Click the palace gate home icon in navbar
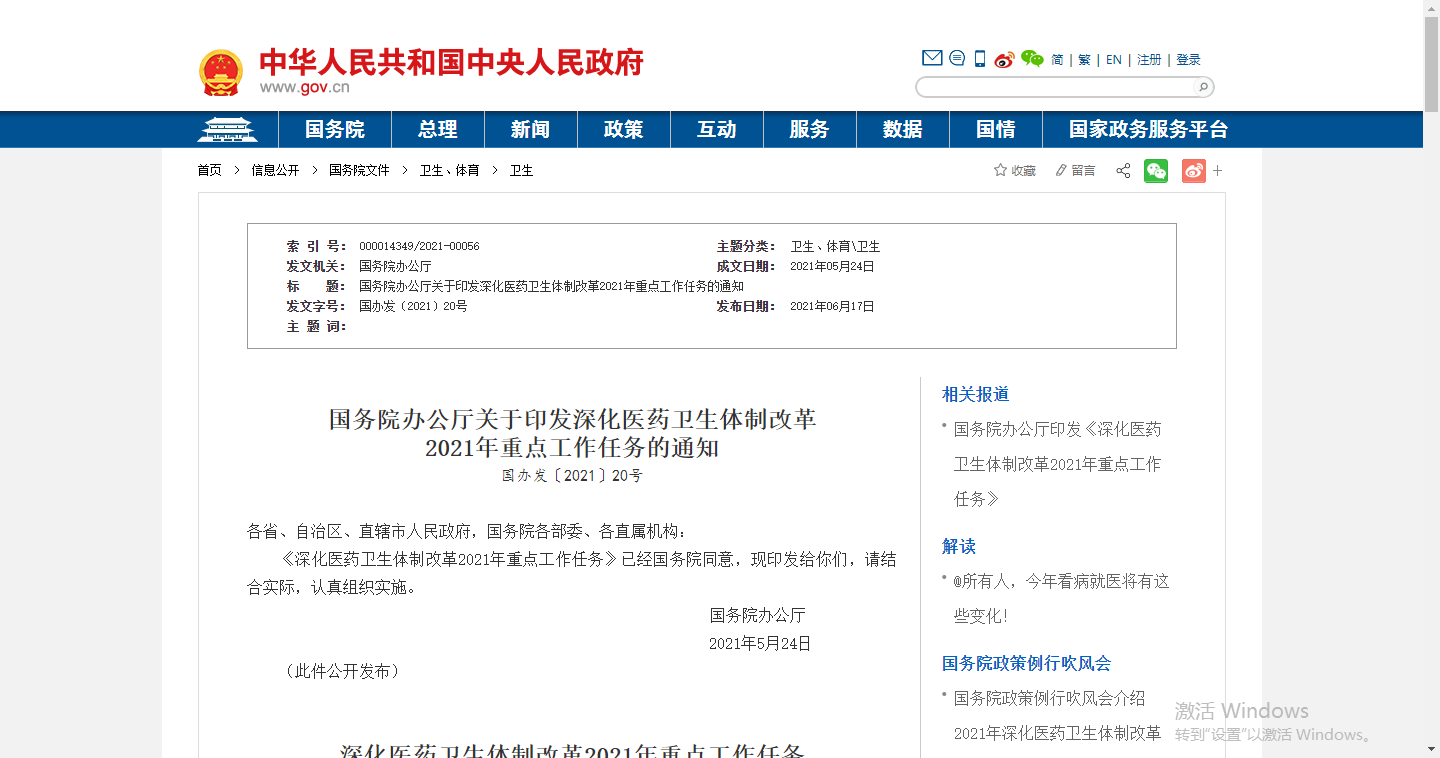 [227, 130]
